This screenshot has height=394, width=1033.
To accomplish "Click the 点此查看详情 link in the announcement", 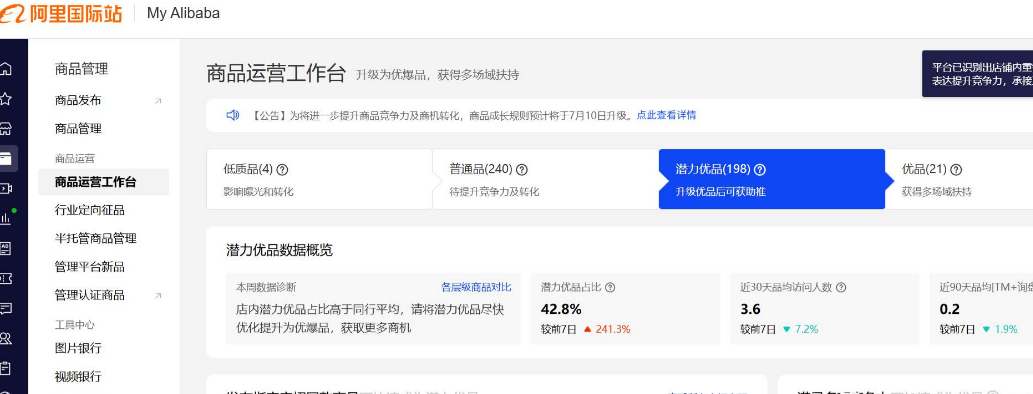I will tap(666, 115).
